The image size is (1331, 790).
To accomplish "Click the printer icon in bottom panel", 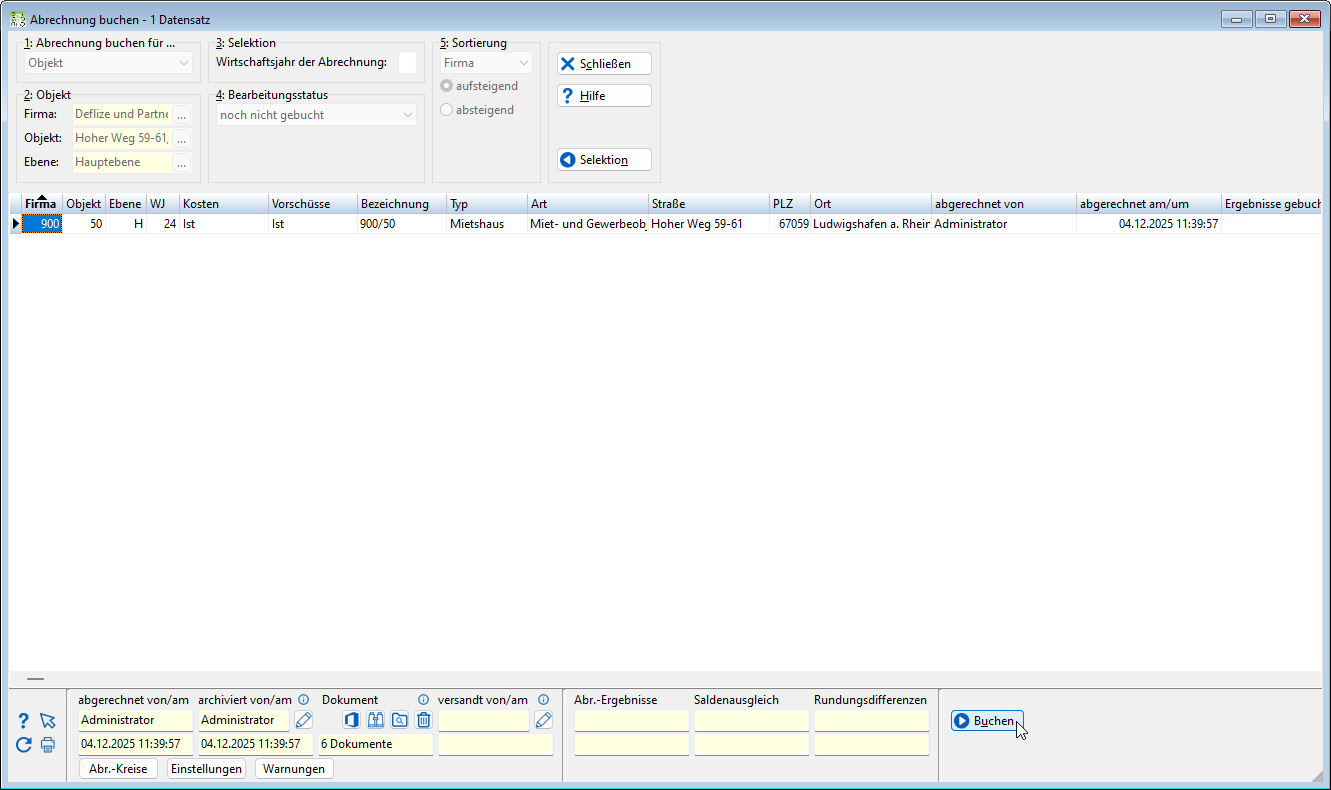I will [48, 744].
